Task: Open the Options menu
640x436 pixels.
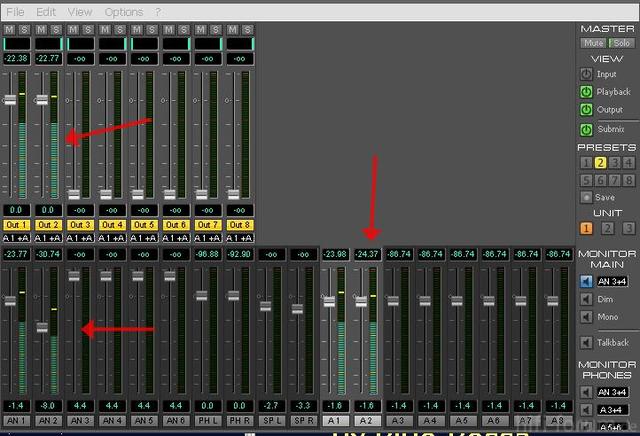Action: click(x=124, y=12)
